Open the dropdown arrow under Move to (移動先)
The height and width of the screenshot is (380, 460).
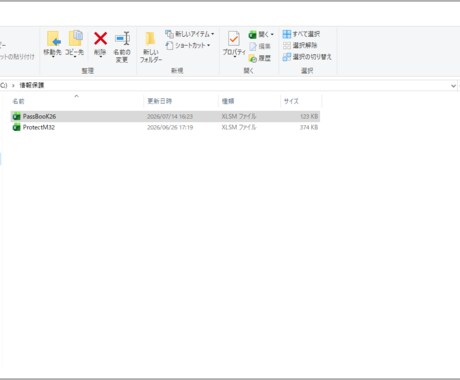53,57
